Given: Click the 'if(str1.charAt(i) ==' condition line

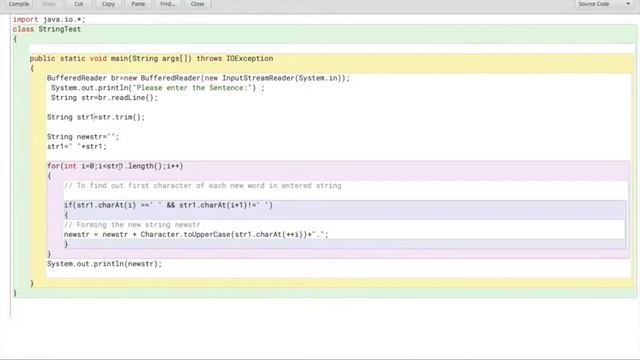Looking at the screenshot, I should [x=168, y=205].
